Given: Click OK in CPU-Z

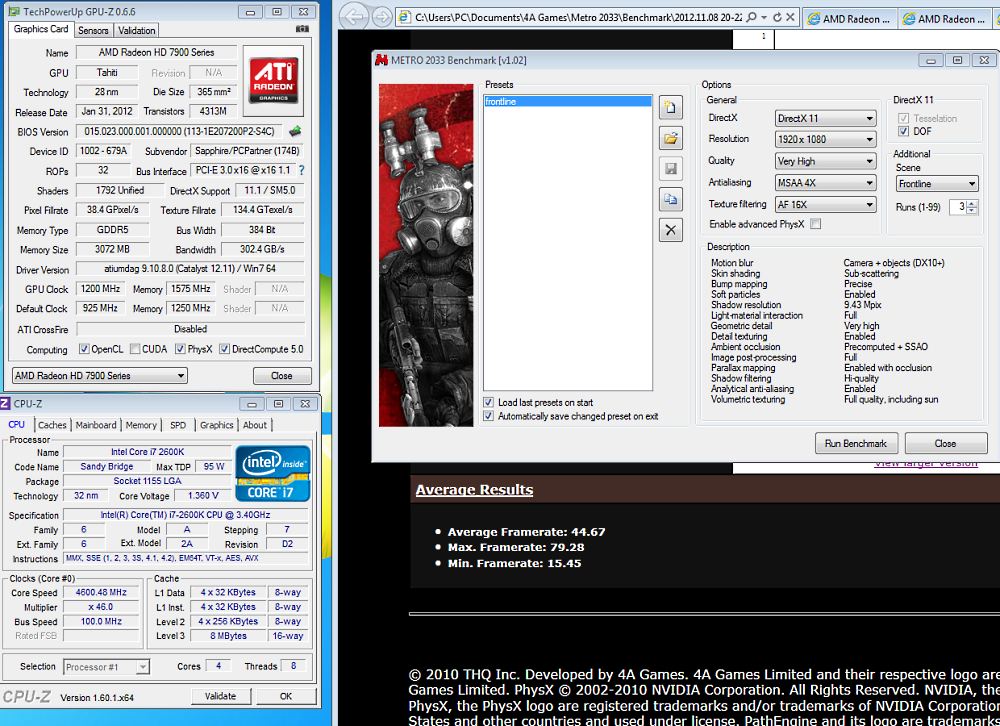Looking at the screenshot, I should click(x=286, y=696).
